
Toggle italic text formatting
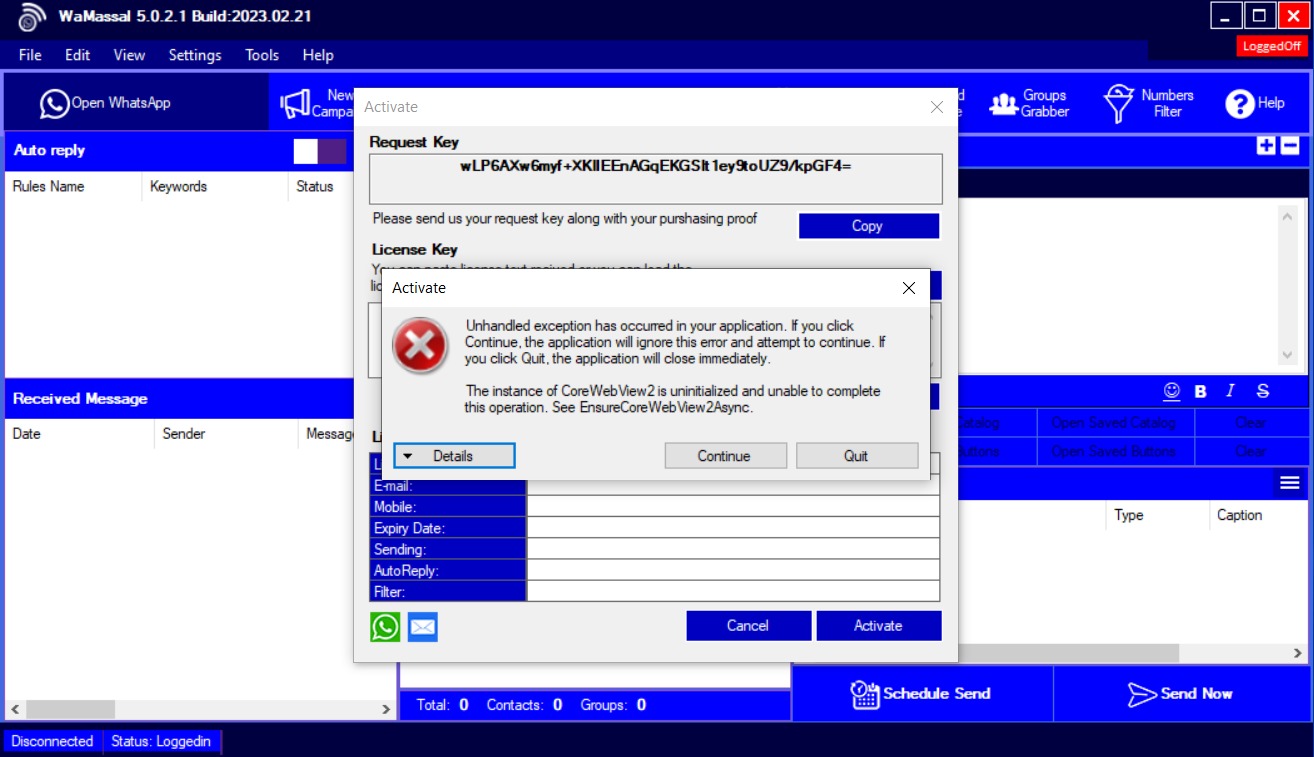click(x=1231, y=391)
